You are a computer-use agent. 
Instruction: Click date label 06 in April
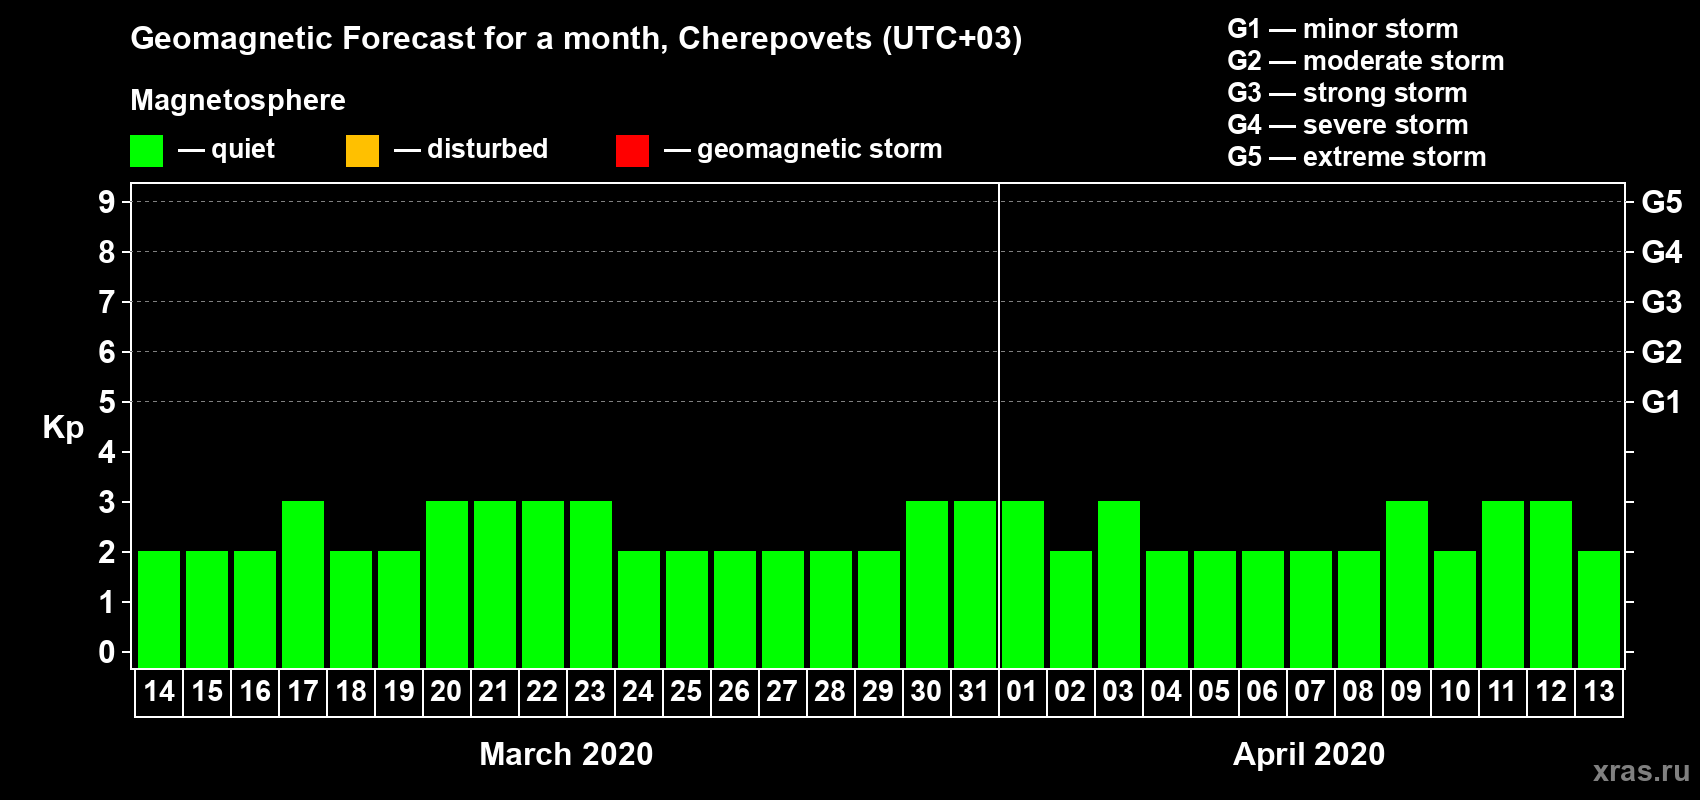(x=1262, y=691)
